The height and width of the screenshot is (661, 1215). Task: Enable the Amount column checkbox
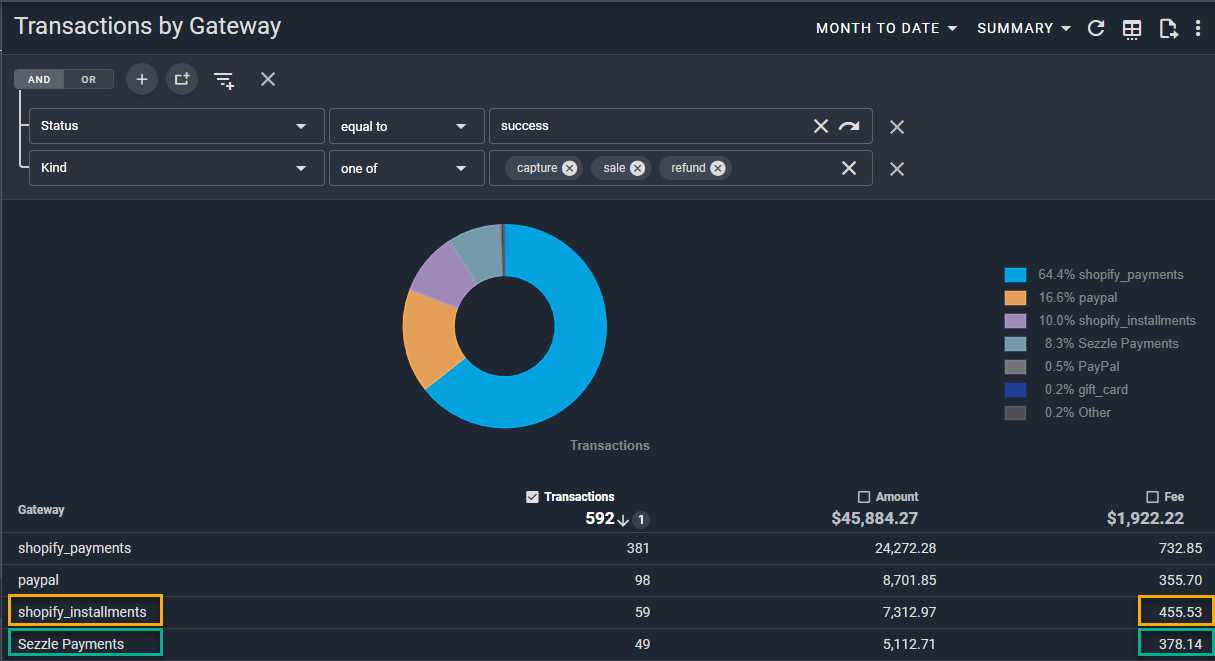tap(864, 497)
